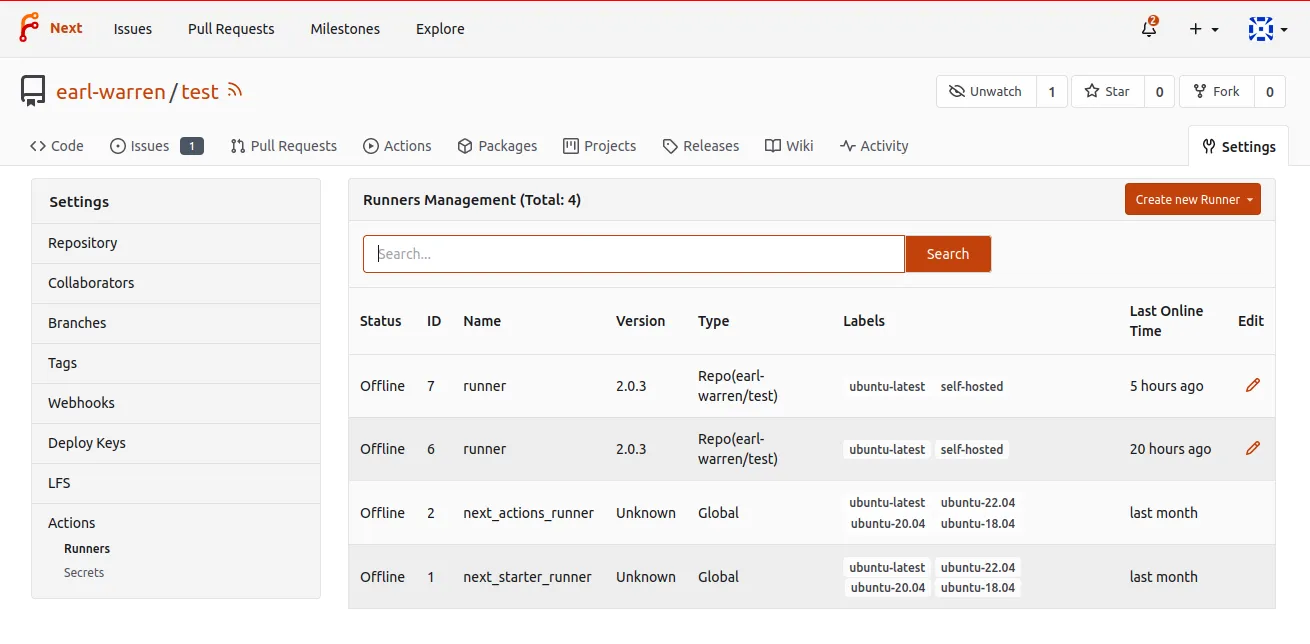The image size is (1310, 644).
Task: Expand Create new Runner dropdown
Action: click(x=1192, y=199)
